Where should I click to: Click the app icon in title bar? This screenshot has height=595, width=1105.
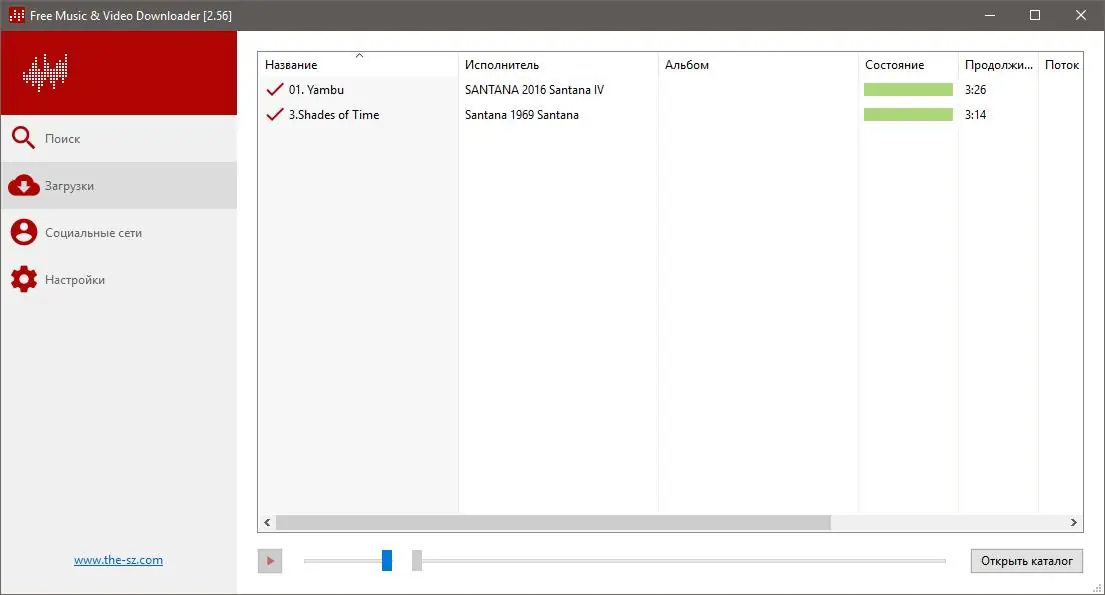point(16,15)
